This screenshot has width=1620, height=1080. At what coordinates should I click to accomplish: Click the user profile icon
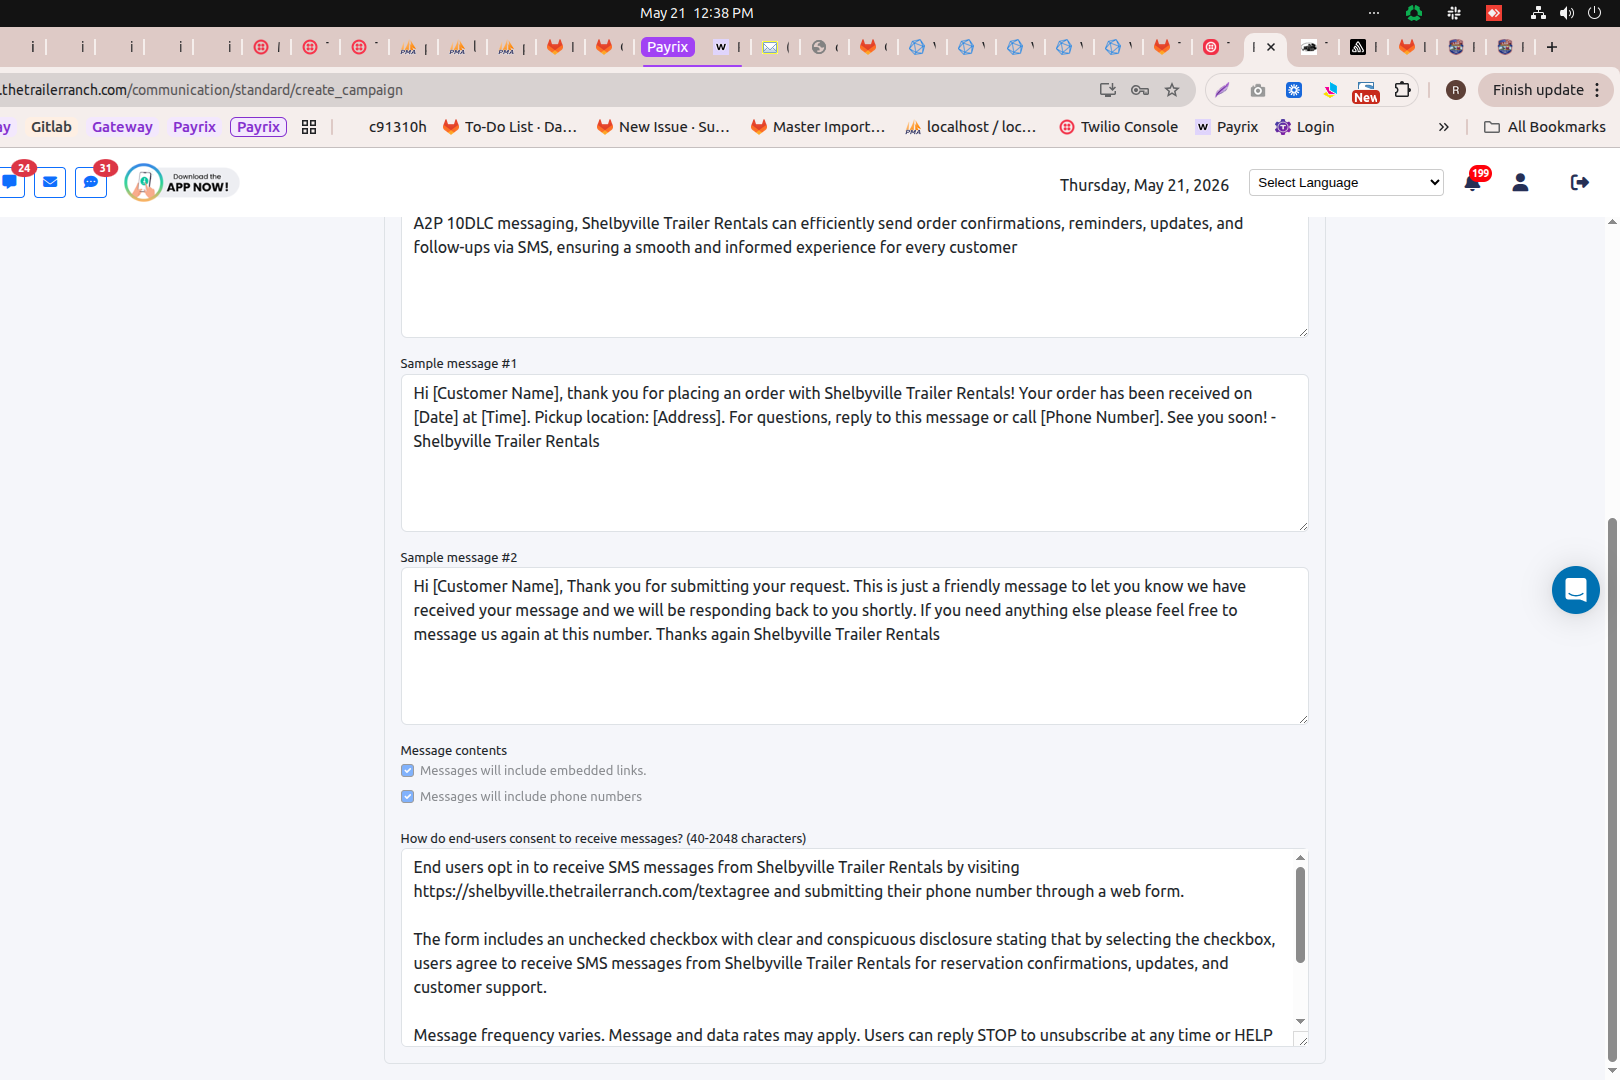[1520, 182]
